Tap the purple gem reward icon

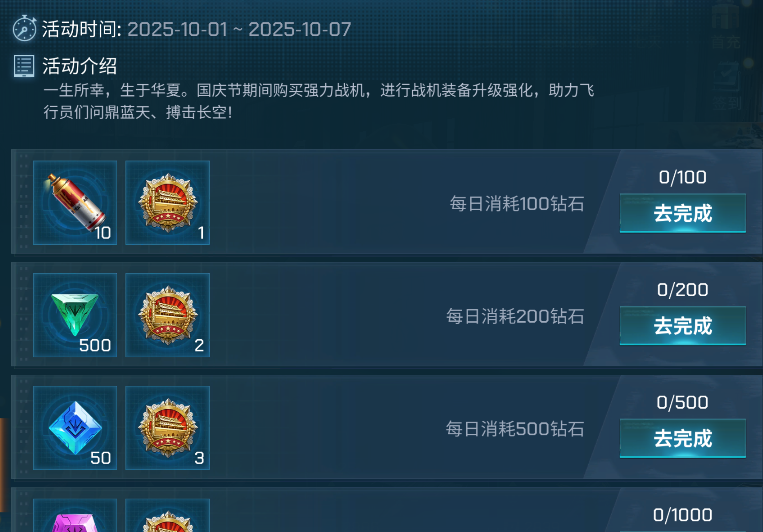(75, 515)
